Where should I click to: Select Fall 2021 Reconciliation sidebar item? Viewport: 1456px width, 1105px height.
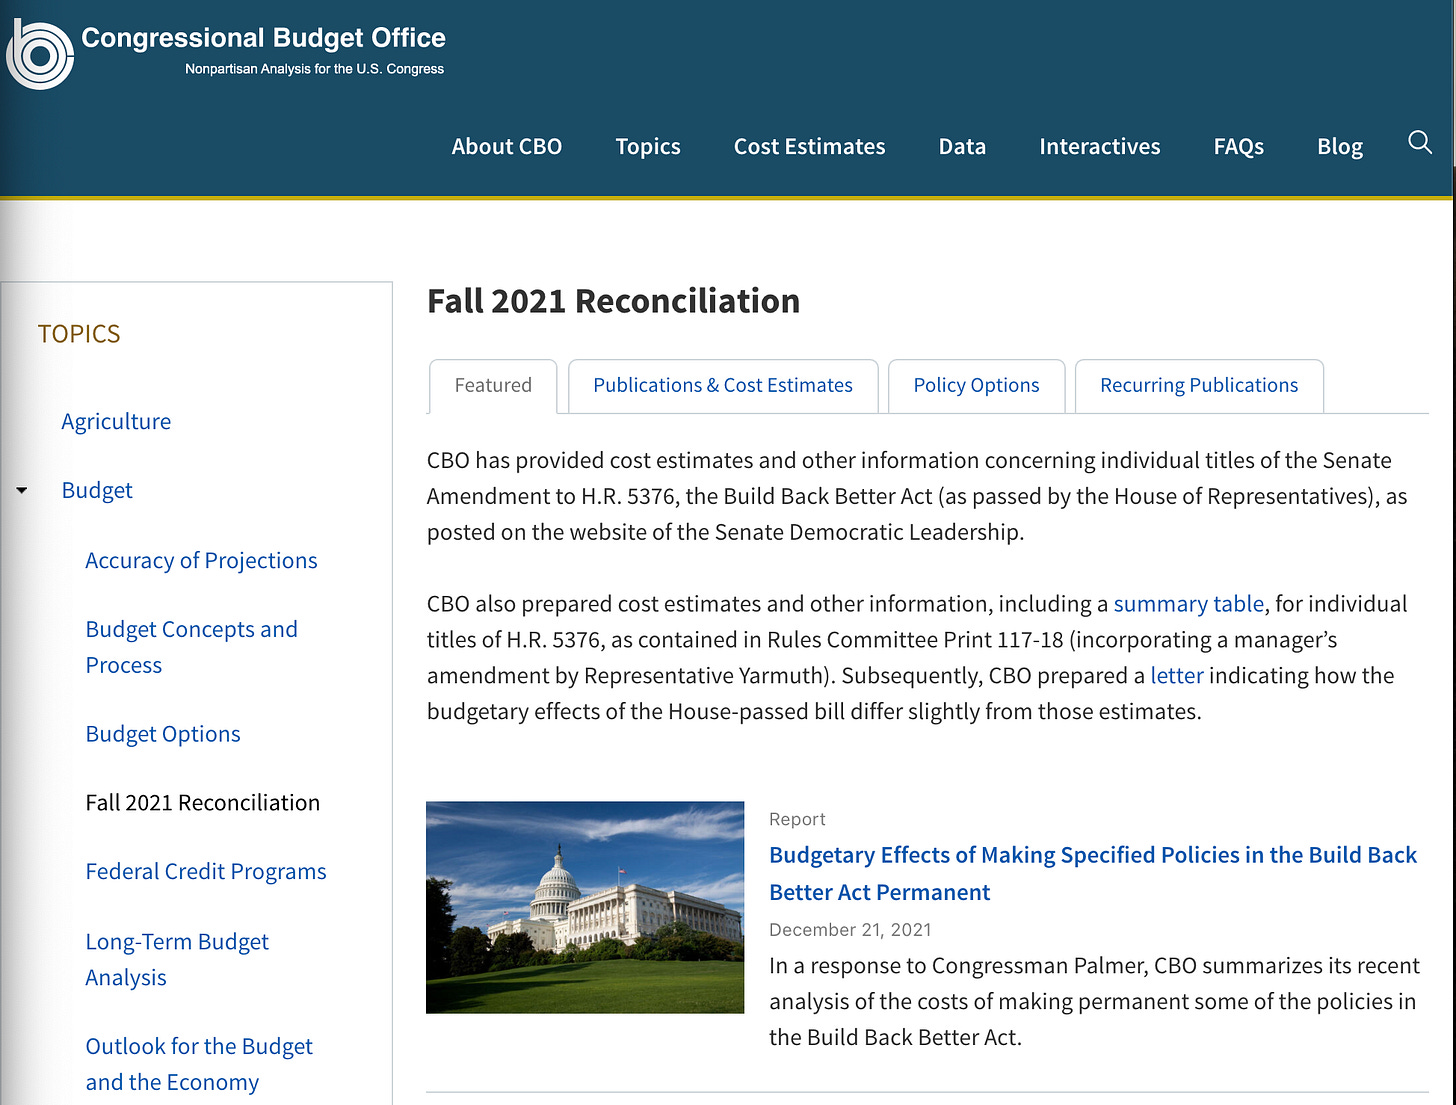click(x=203, y=803)
